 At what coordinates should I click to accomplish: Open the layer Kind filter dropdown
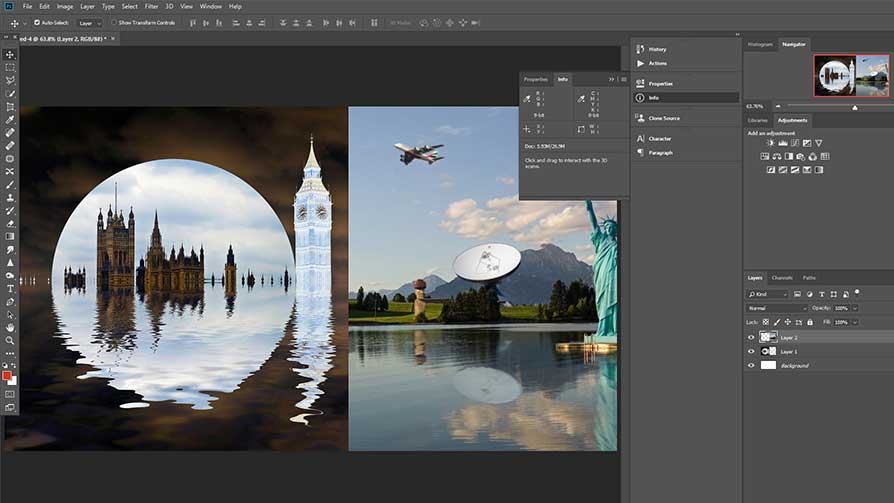(767, 294)
